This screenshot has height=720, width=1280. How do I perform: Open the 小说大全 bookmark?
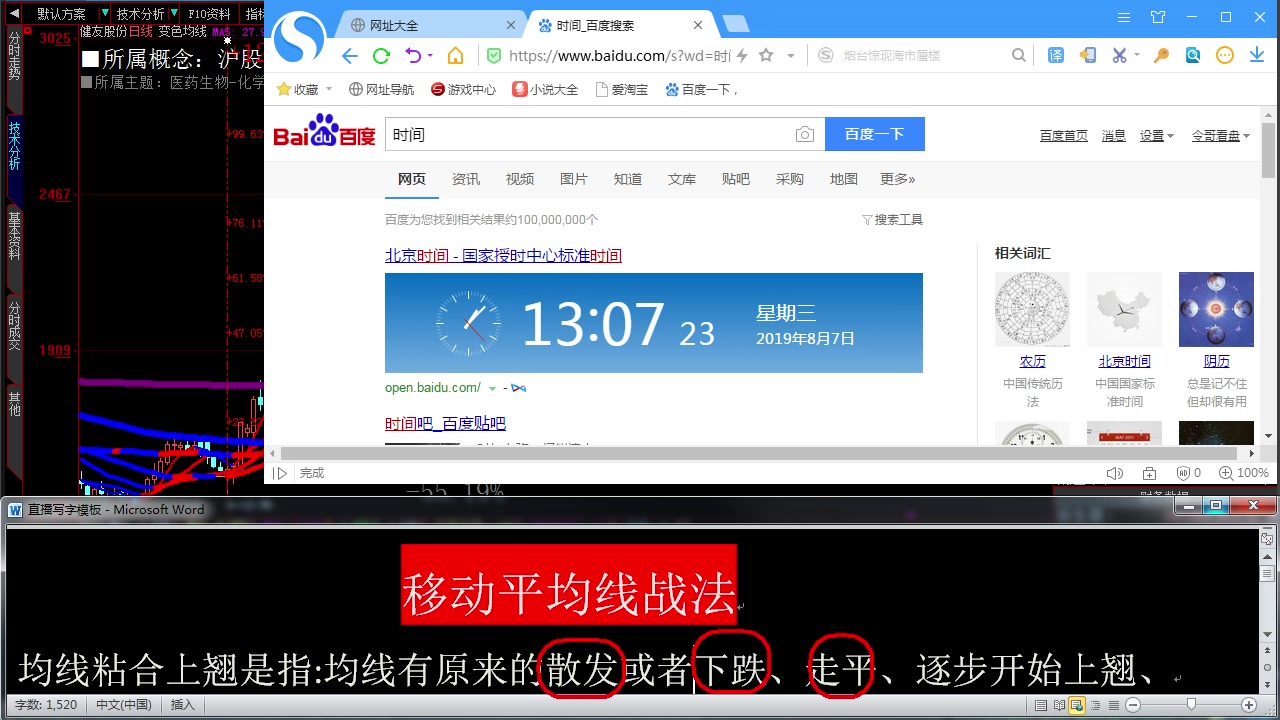click(545, 89)
